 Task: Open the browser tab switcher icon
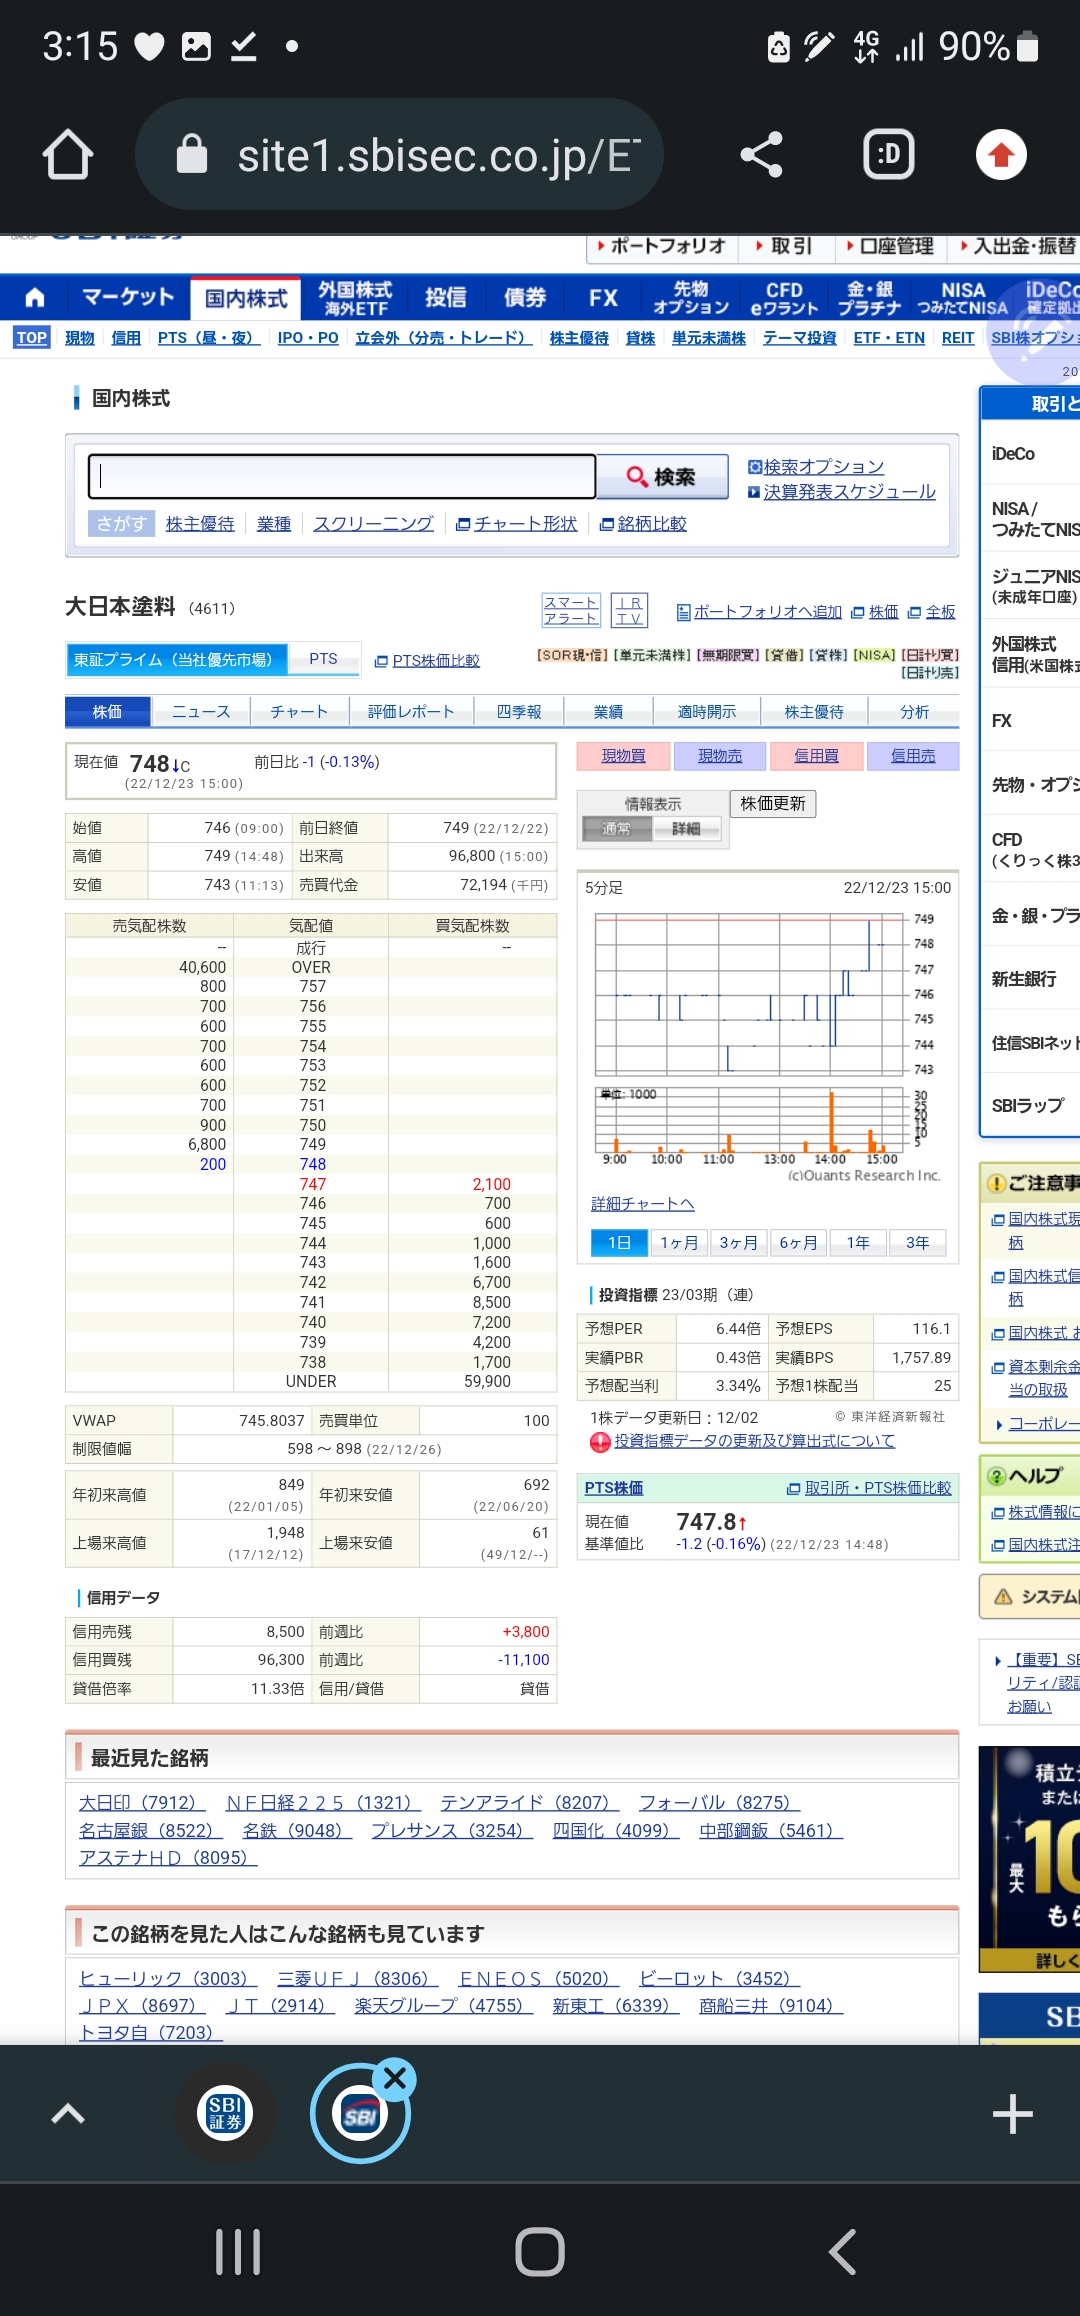888,155
